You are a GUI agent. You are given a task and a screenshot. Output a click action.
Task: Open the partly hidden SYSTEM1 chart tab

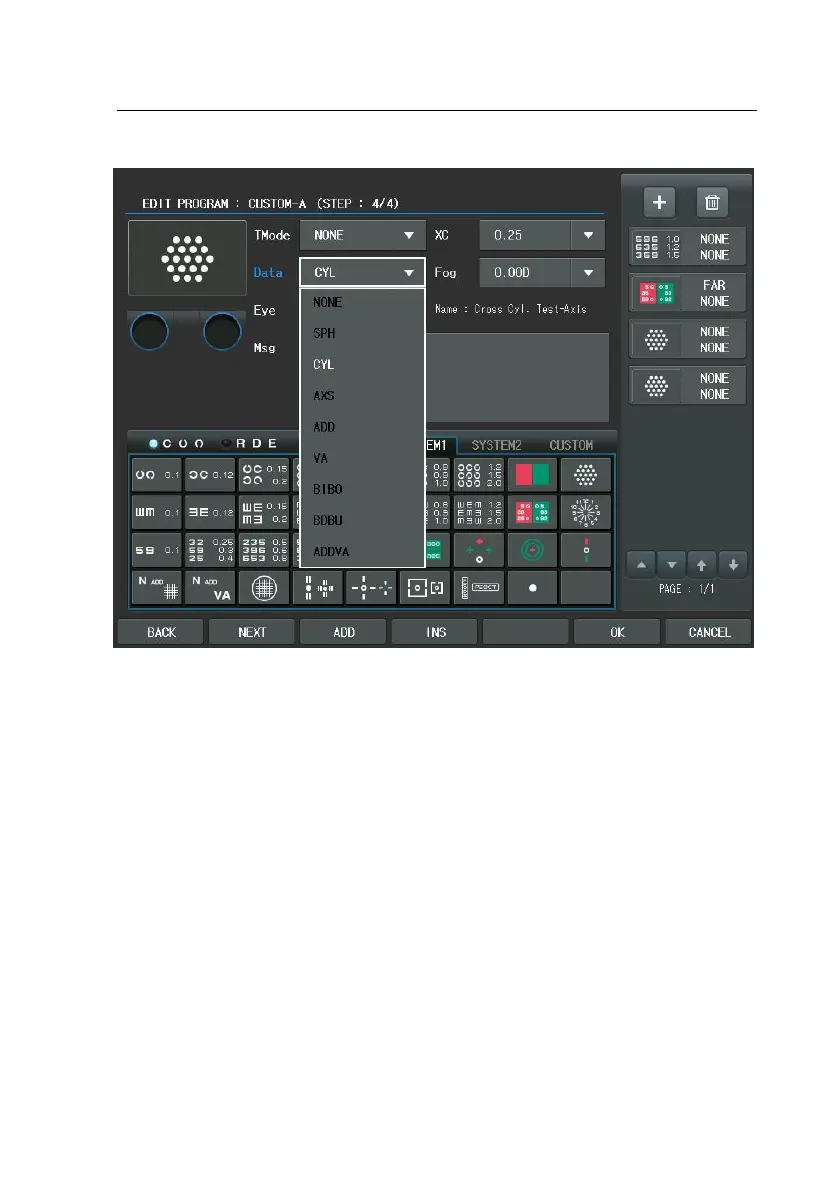[440, 445]
